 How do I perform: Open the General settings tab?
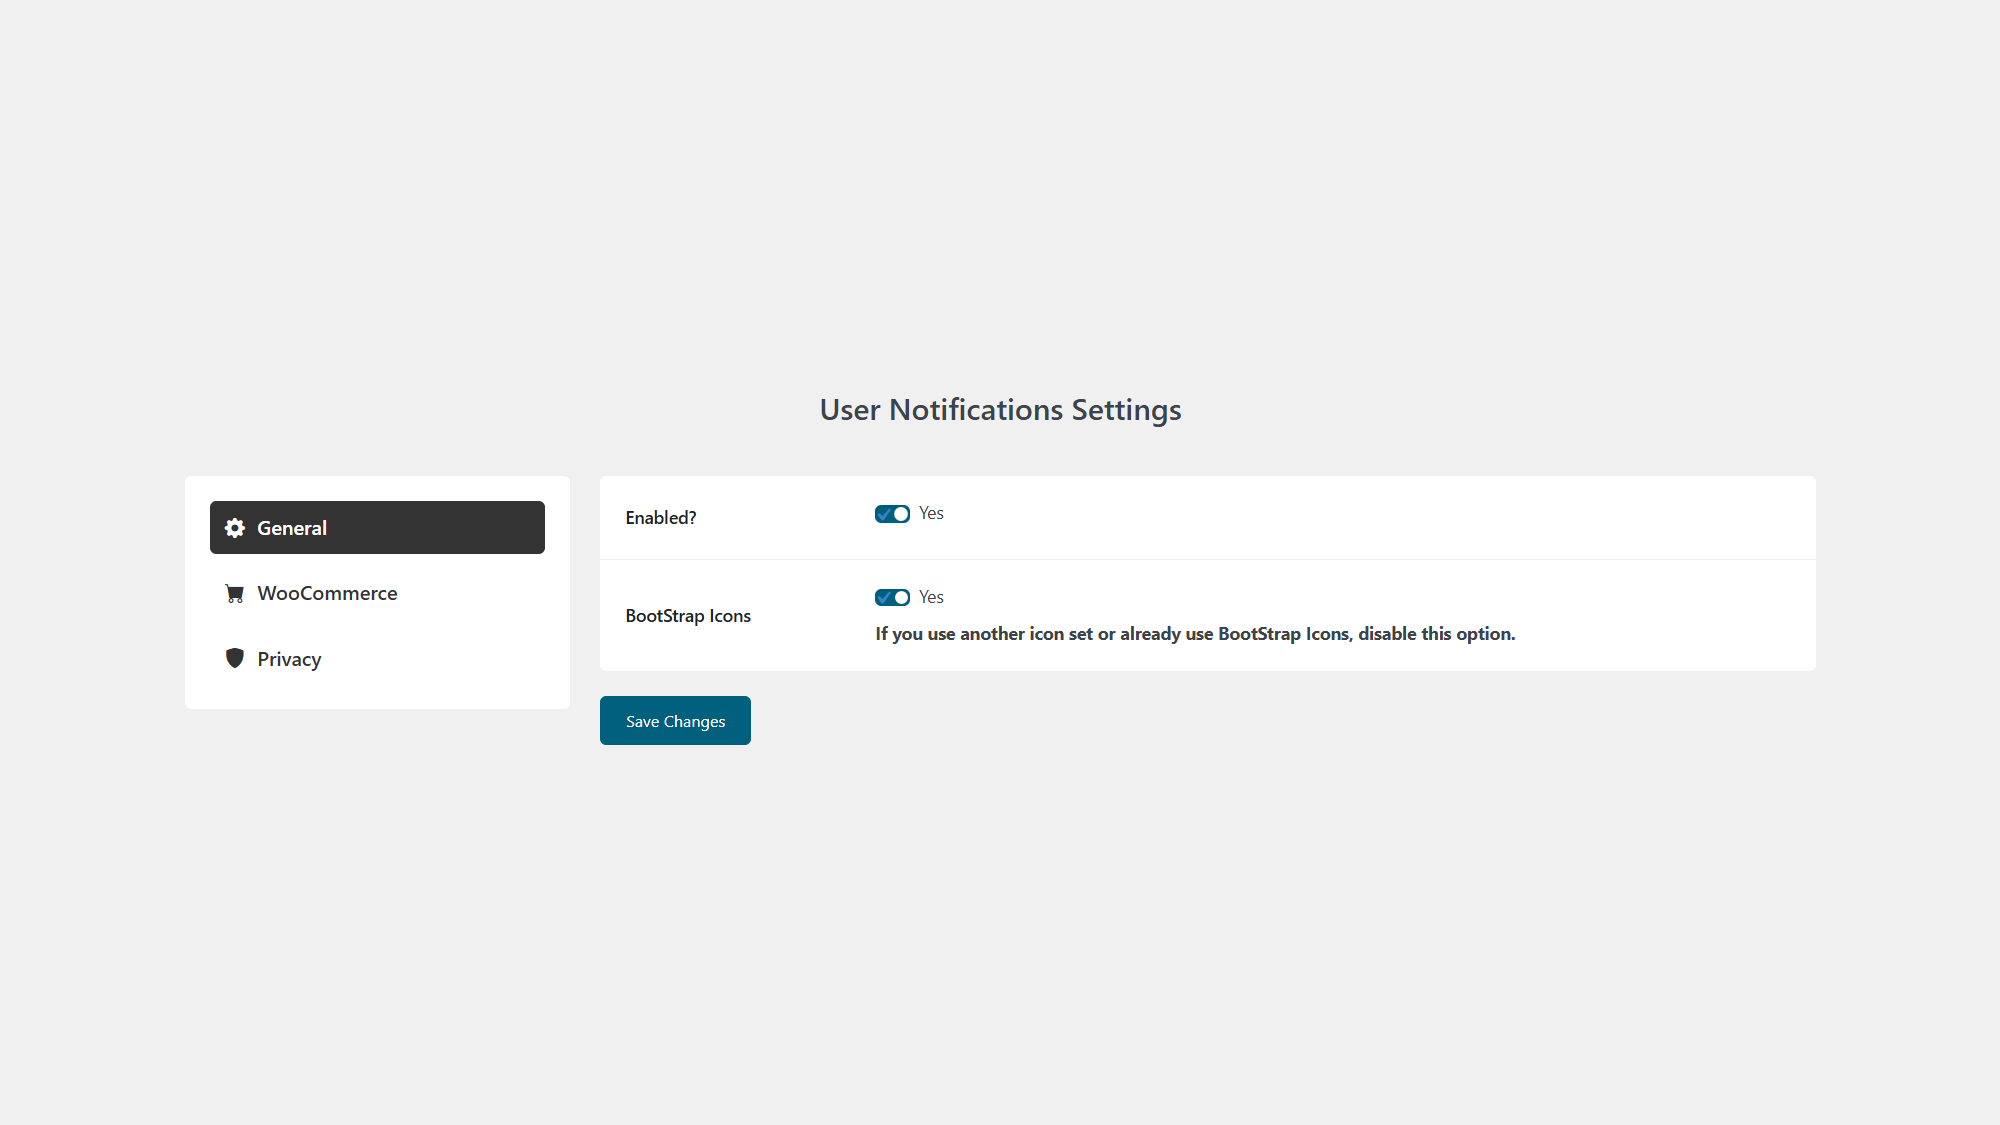tap(377, 527)
